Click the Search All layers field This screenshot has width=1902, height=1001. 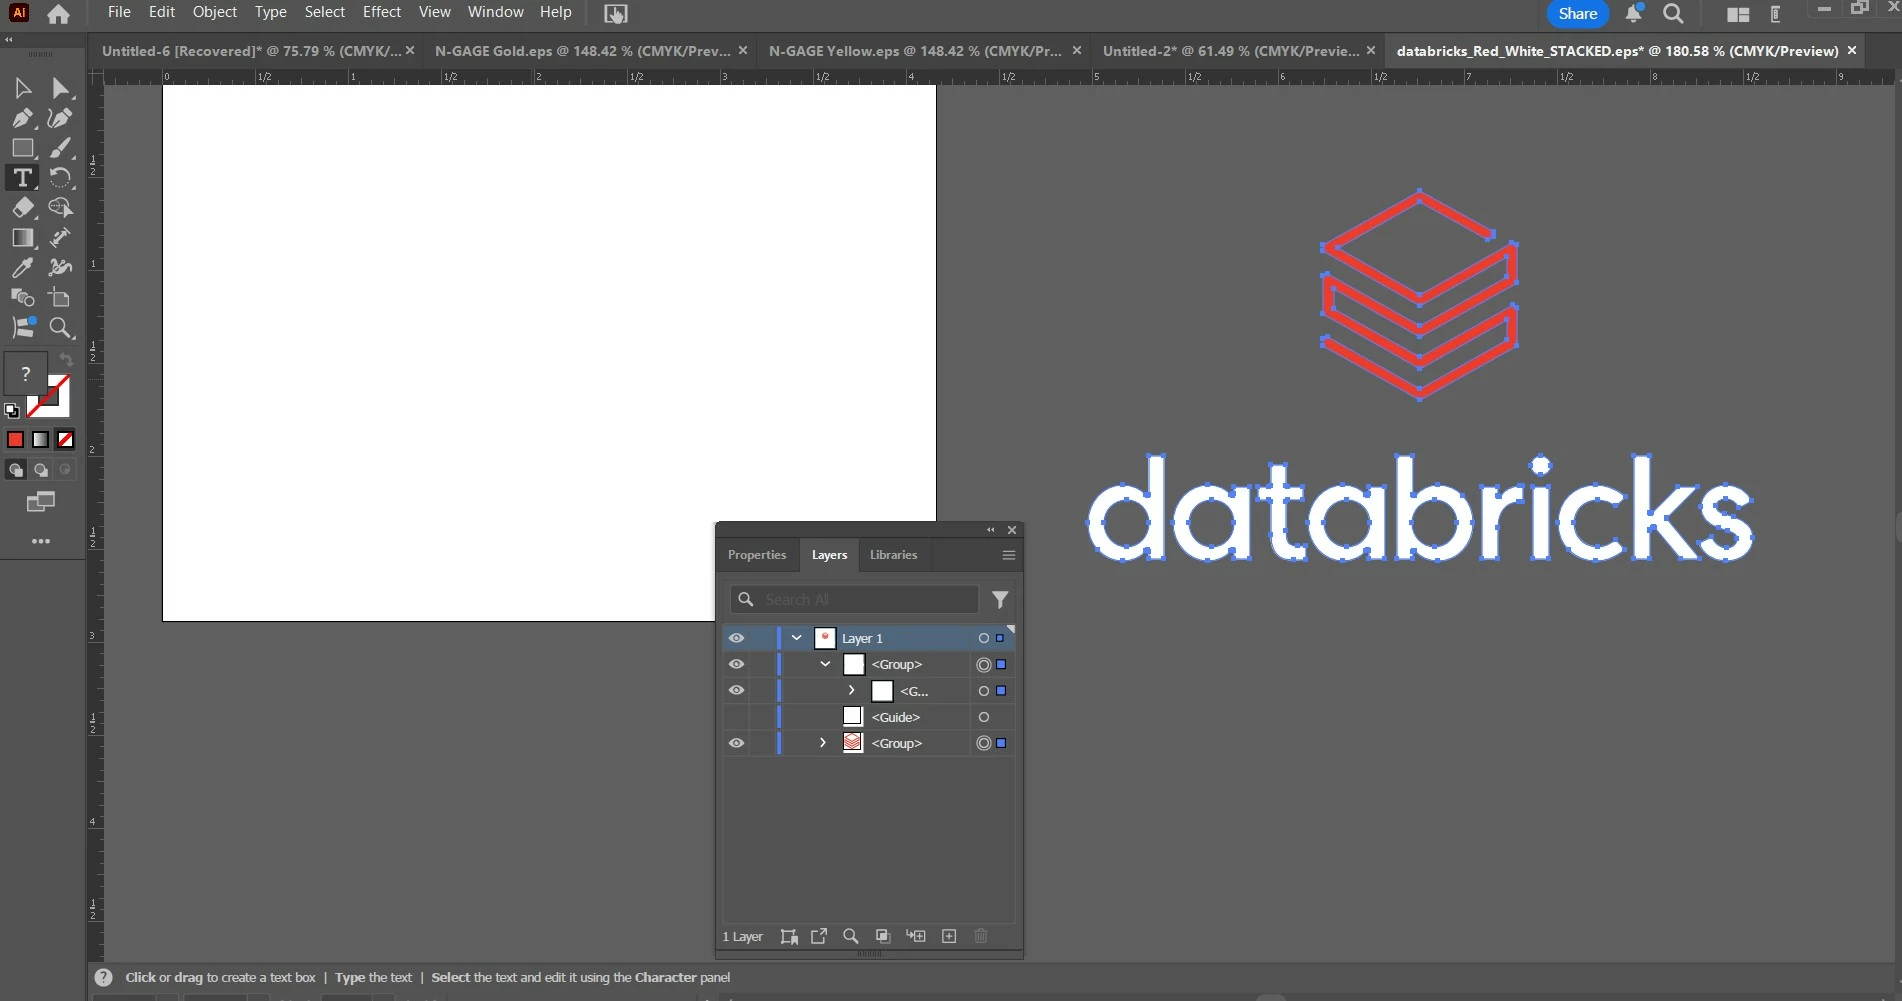[x=854, y=599]
